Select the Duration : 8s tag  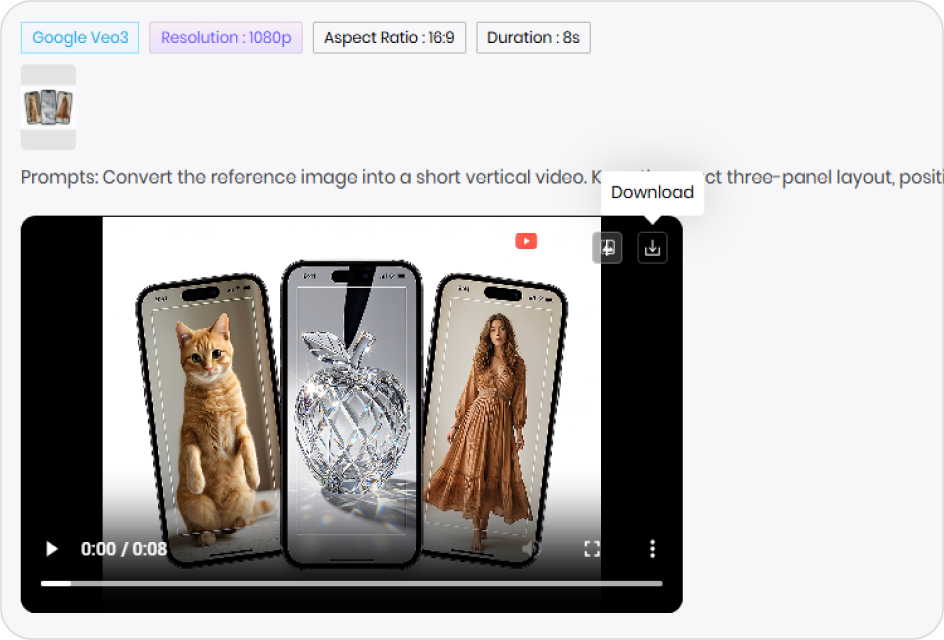(533, 38)
